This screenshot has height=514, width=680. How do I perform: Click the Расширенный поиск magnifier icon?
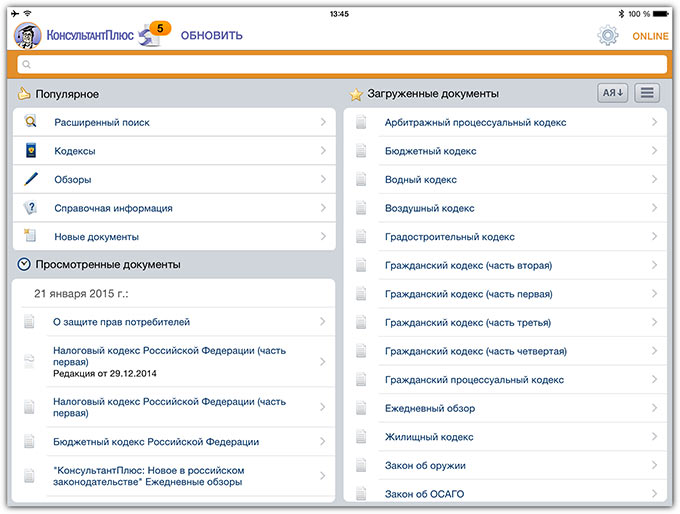[x=30, y=122]
